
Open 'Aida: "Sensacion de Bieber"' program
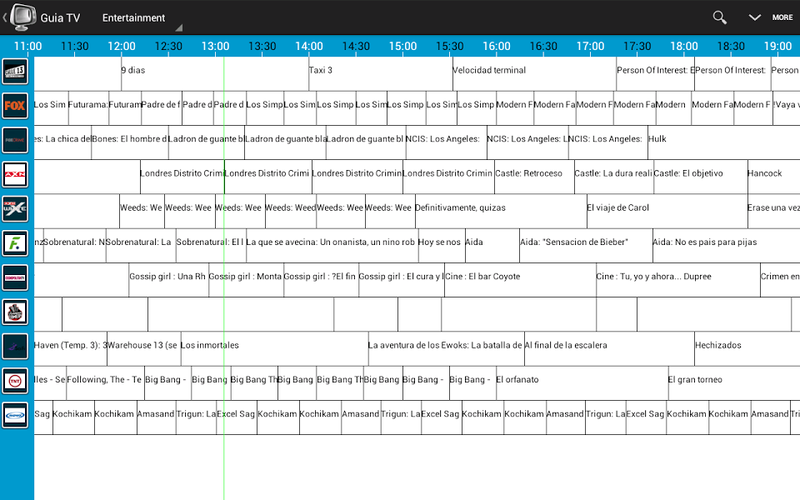point(586,245)
